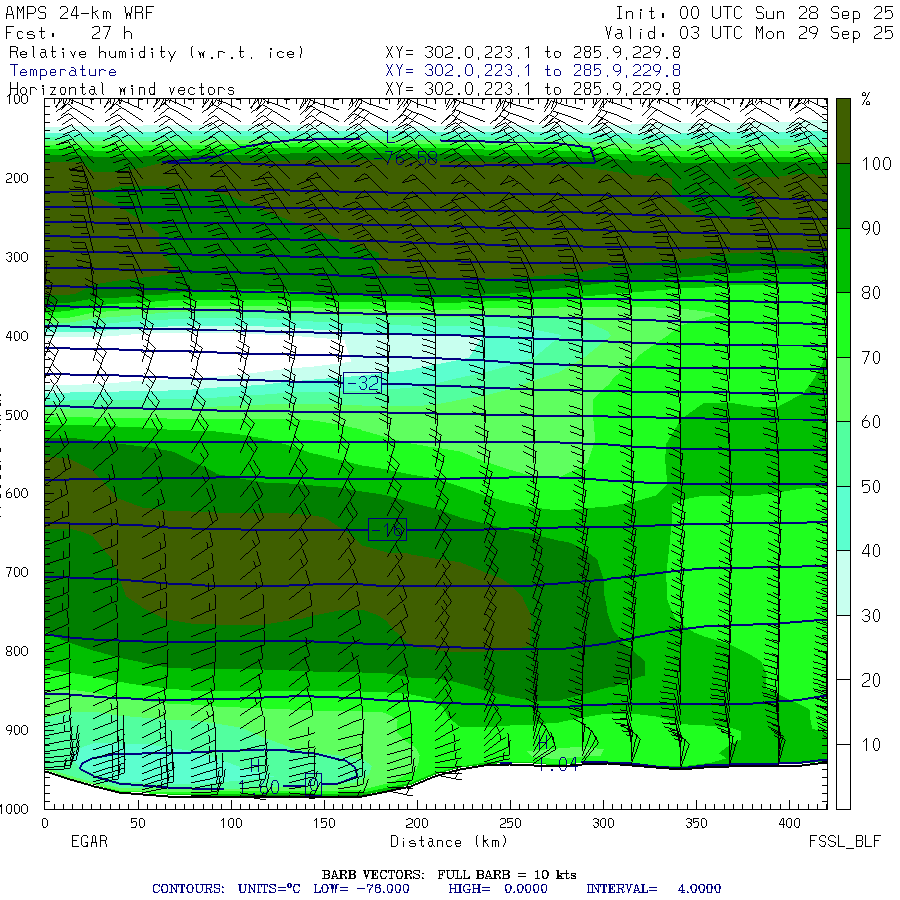The image size is (900, 900).
Task: Click the 100 distance axis label at the bottom
Action: (231, 823)
